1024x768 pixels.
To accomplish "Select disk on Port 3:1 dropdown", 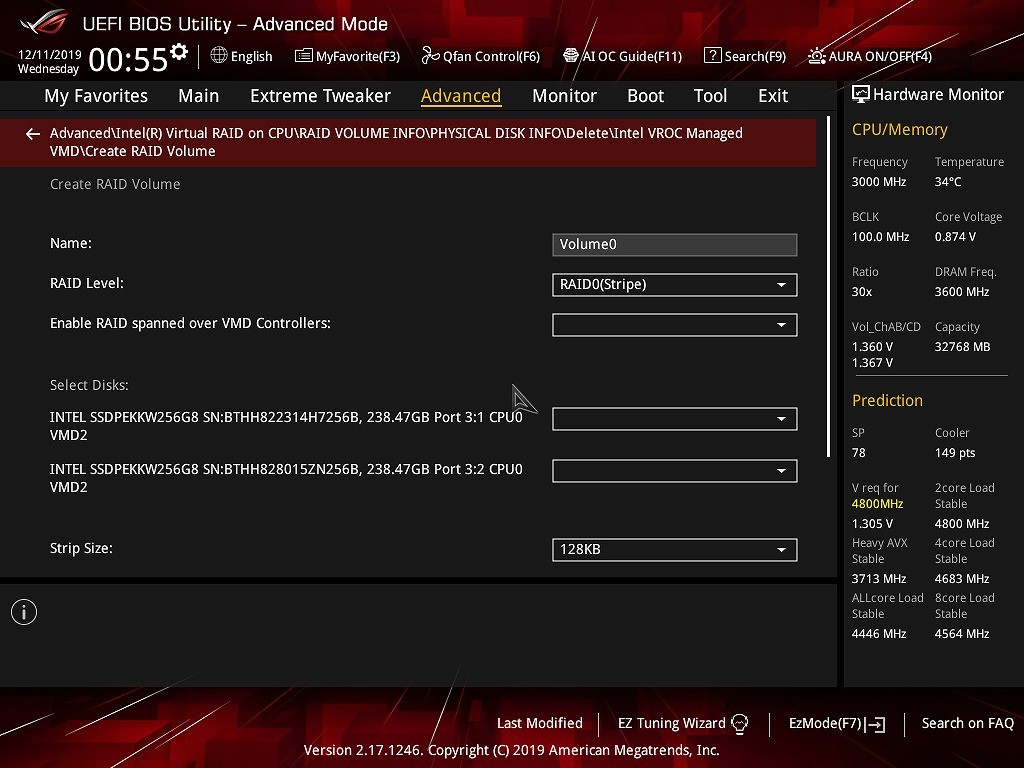I will (674, 419).
